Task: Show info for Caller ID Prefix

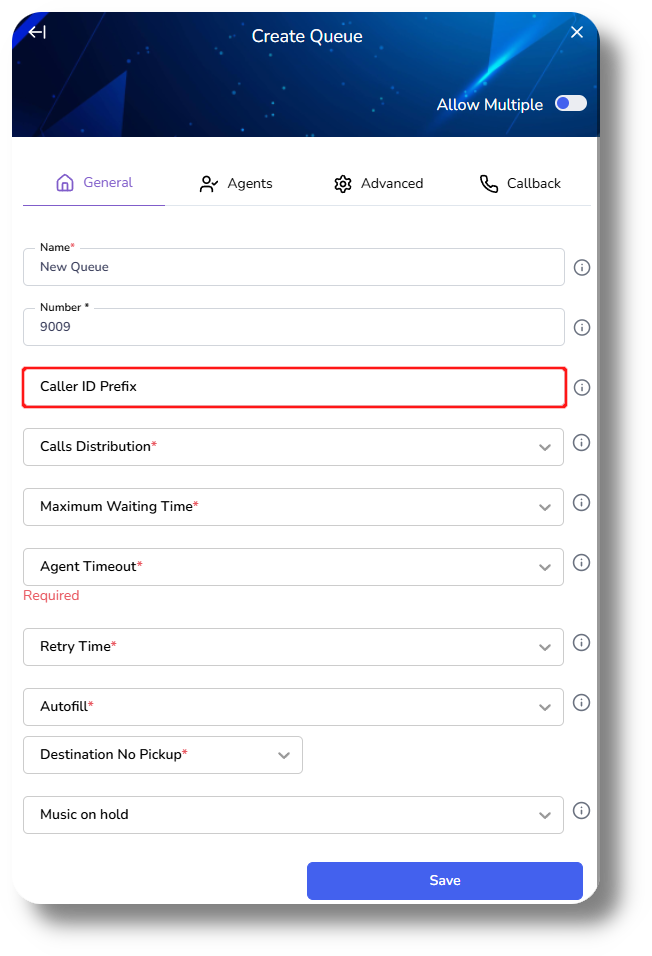Action: 582,388
